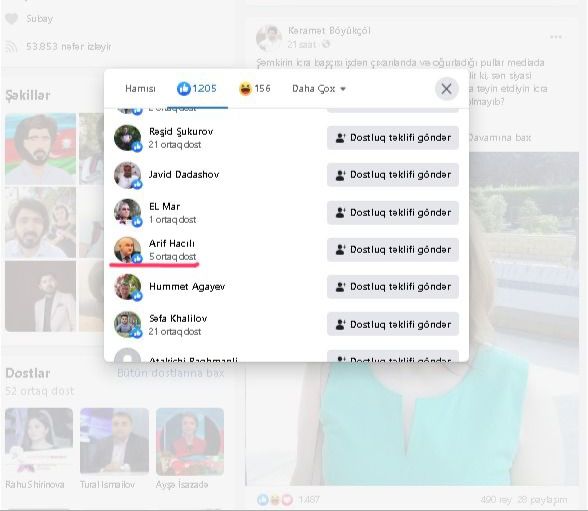
Task: Click the Şəkillər section heading
Action: 27,95
